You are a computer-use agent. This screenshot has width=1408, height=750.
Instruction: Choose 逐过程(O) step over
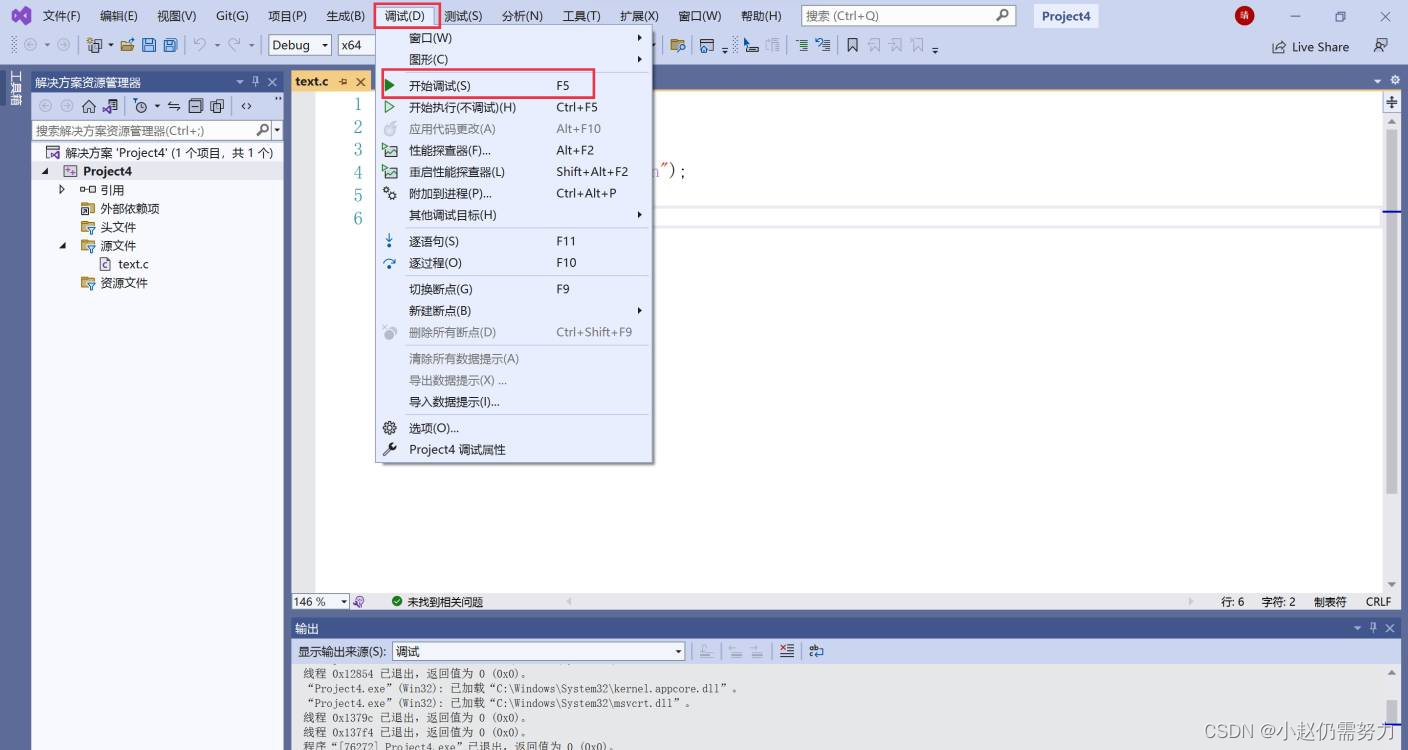514,263
